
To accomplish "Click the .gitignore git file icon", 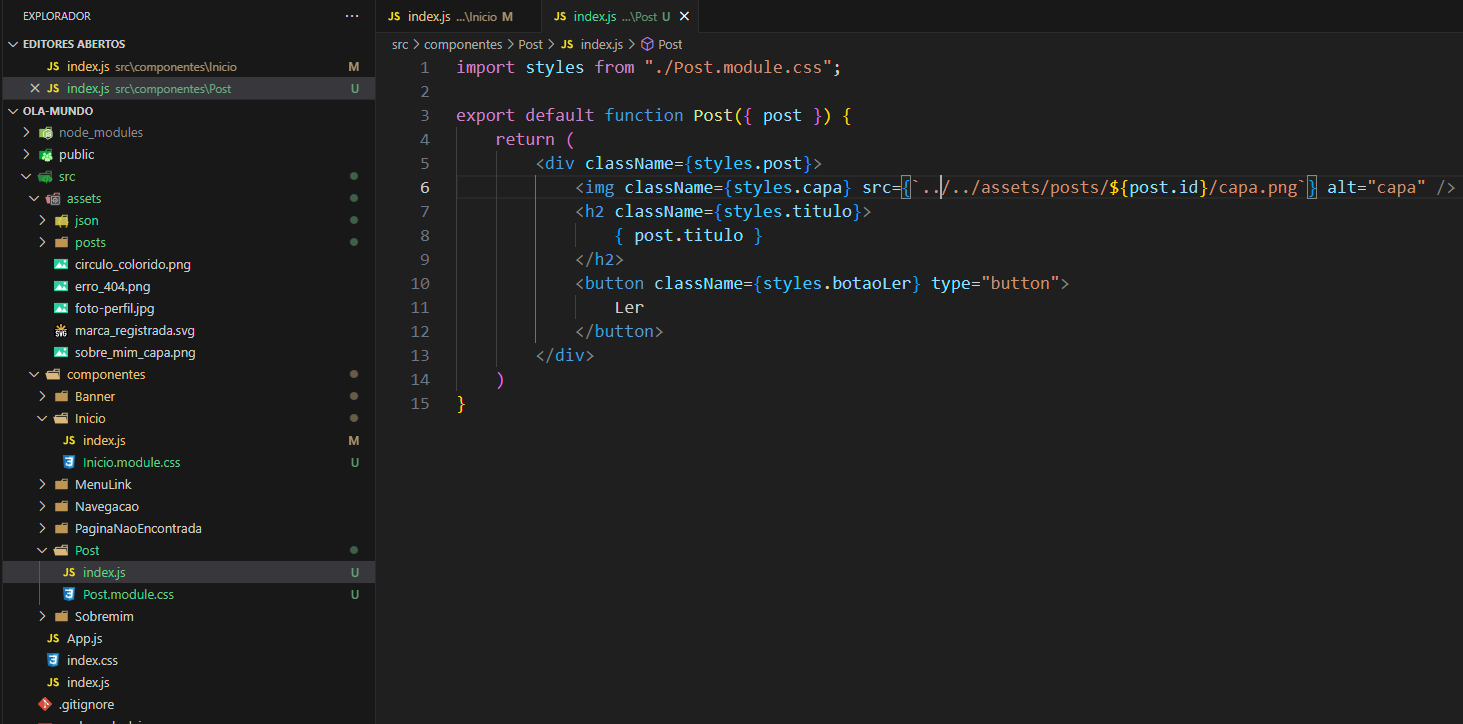I will click(44, 704).
